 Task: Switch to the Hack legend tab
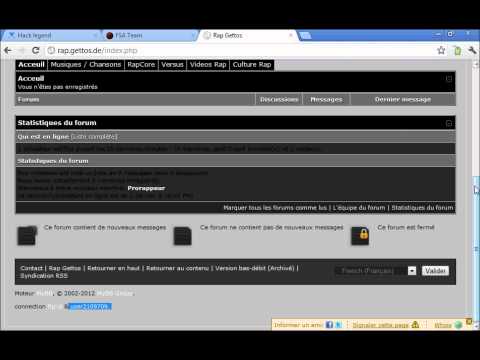click(x=51, y=35)
